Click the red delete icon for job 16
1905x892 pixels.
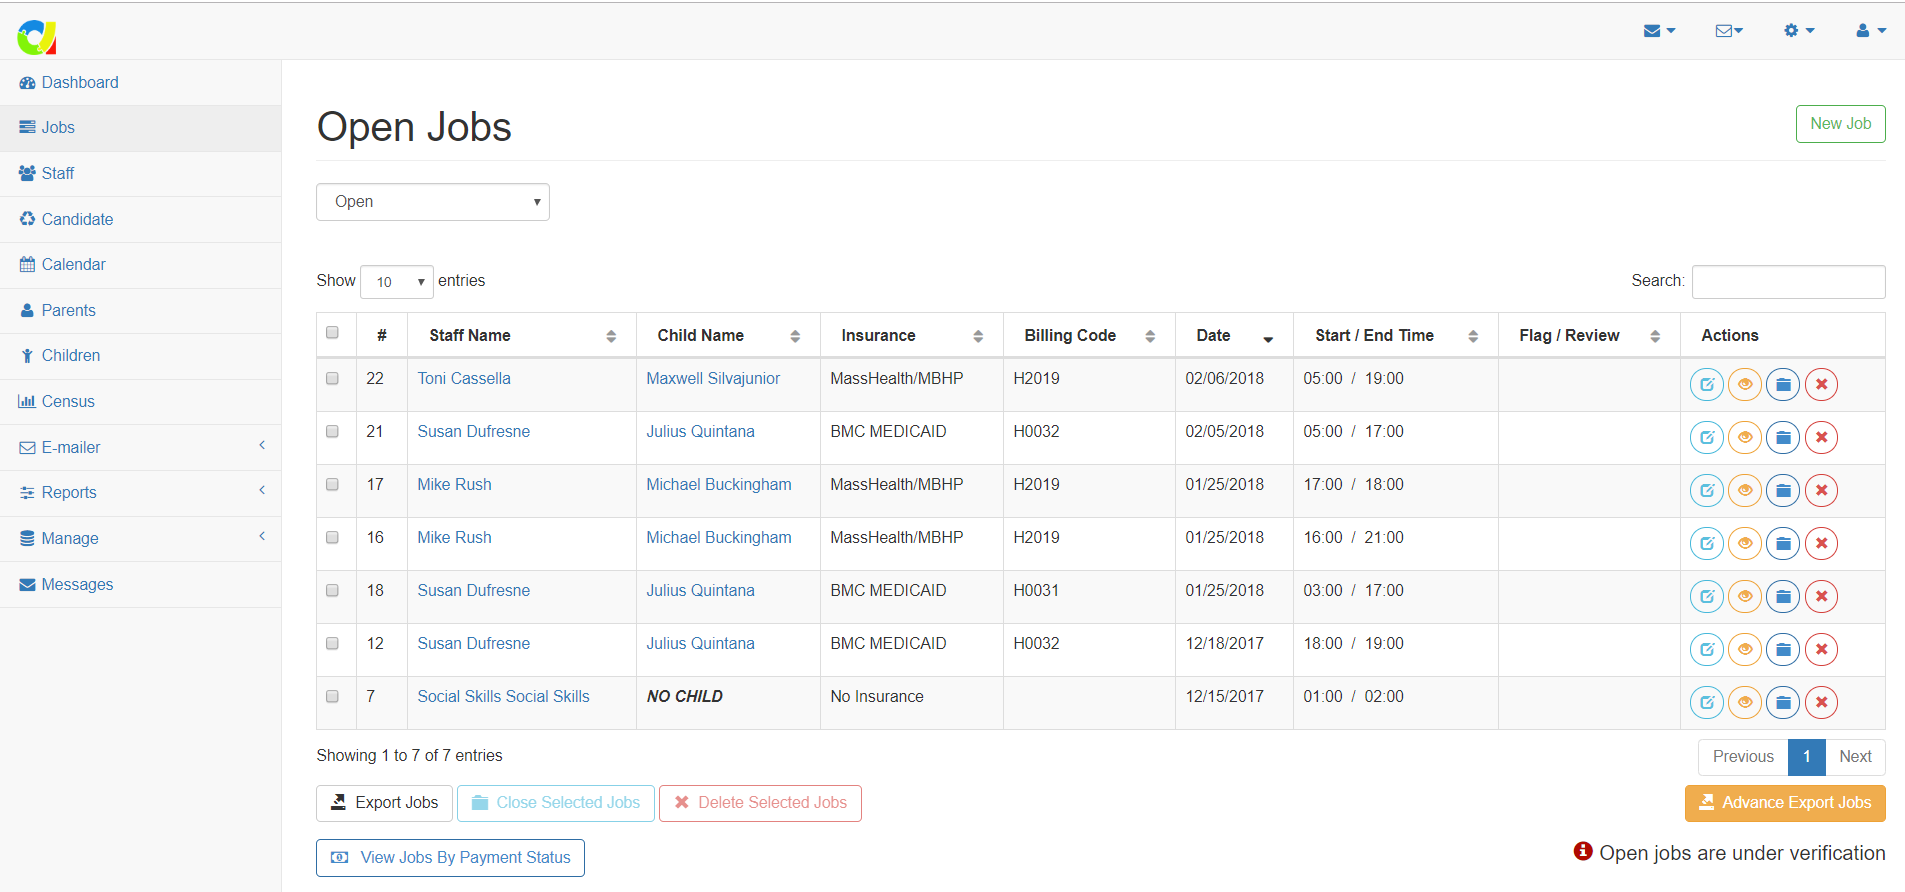(1821, 544)
